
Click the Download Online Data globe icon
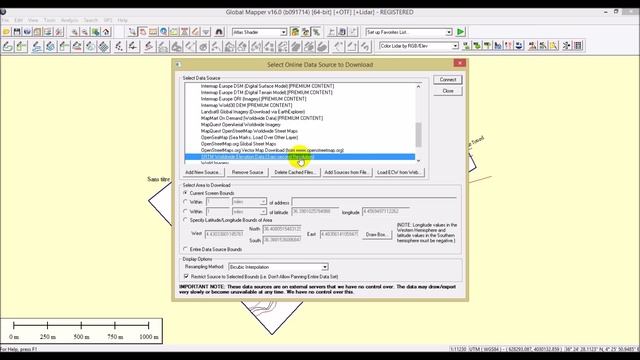(27, 32)
